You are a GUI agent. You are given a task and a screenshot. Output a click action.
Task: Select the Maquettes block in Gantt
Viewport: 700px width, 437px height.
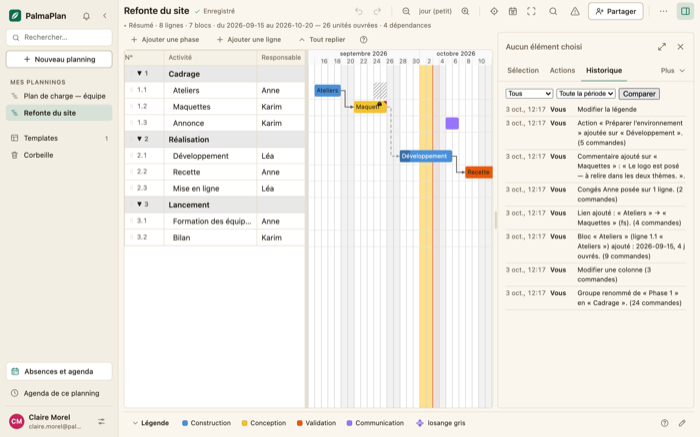point(370,107)
